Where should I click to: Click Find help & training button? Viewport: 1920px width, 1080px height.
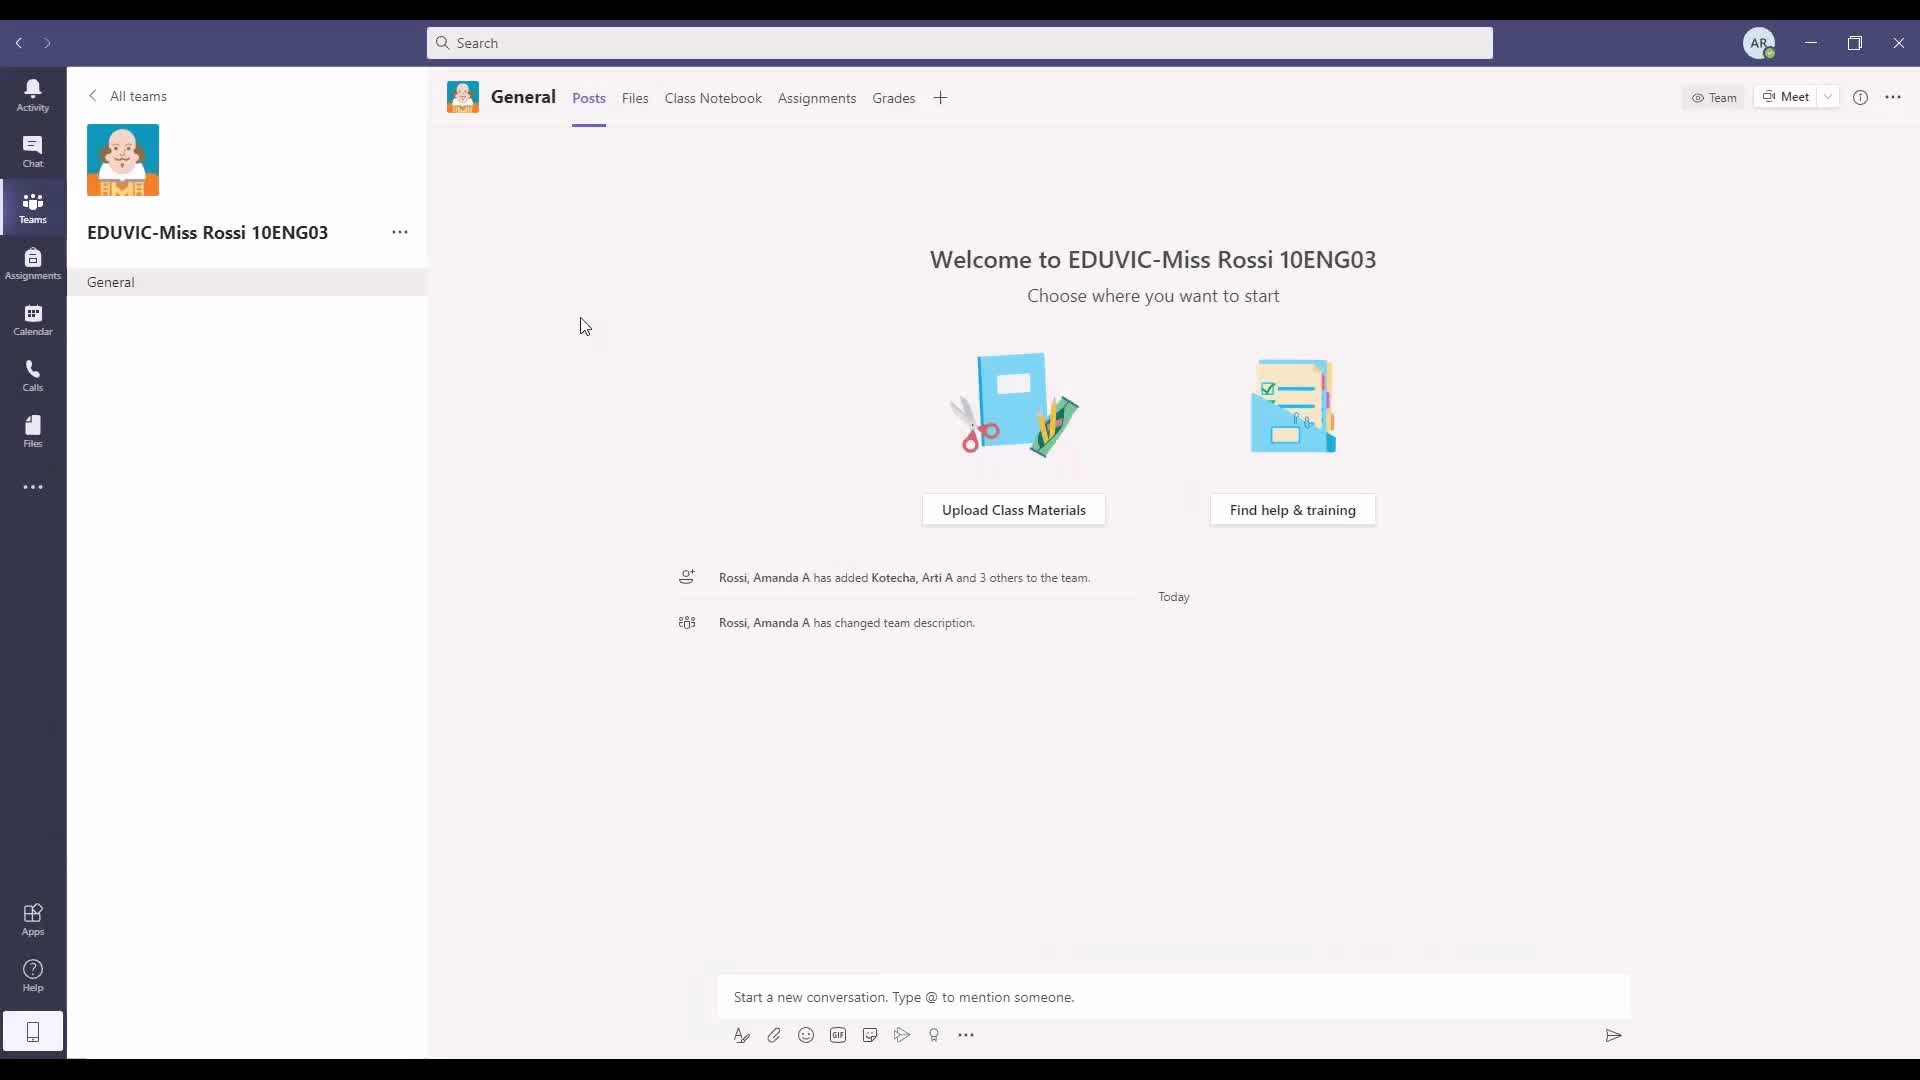pos(1293,510)
